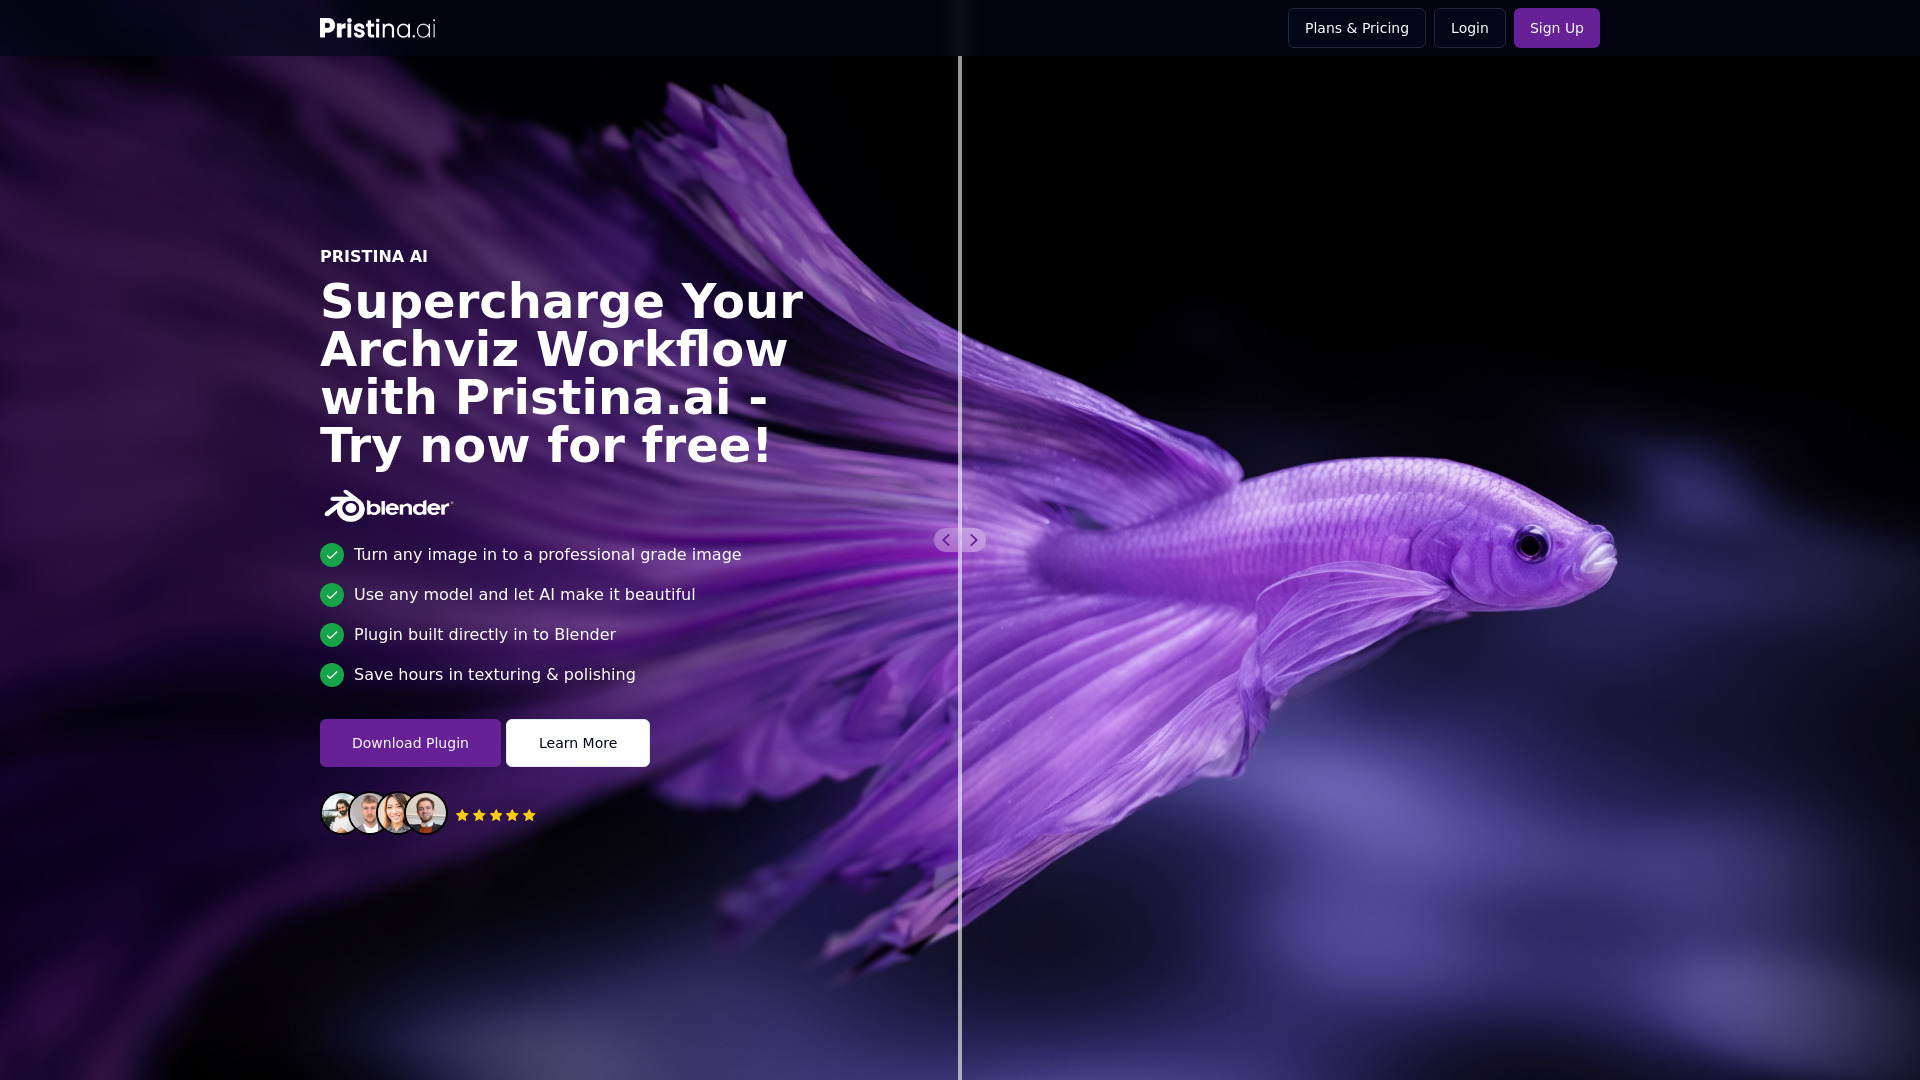Expand the star rating display area

click(496, 814)
